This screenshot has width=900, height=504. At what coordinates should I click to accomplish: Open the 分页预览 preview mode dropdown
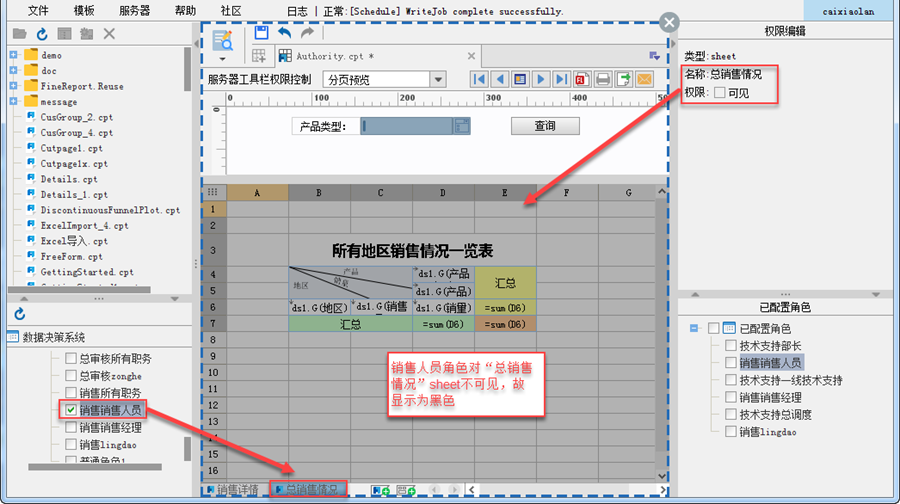[438, 79]
